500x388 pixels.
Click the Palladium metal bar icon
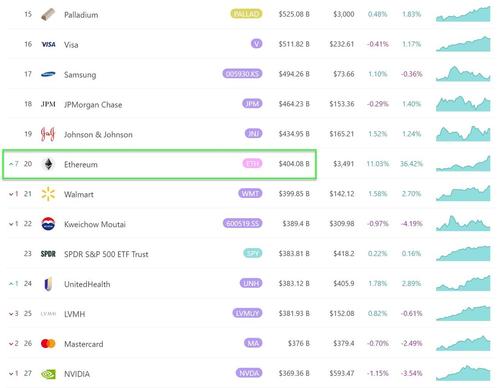[x=48, y=14]
